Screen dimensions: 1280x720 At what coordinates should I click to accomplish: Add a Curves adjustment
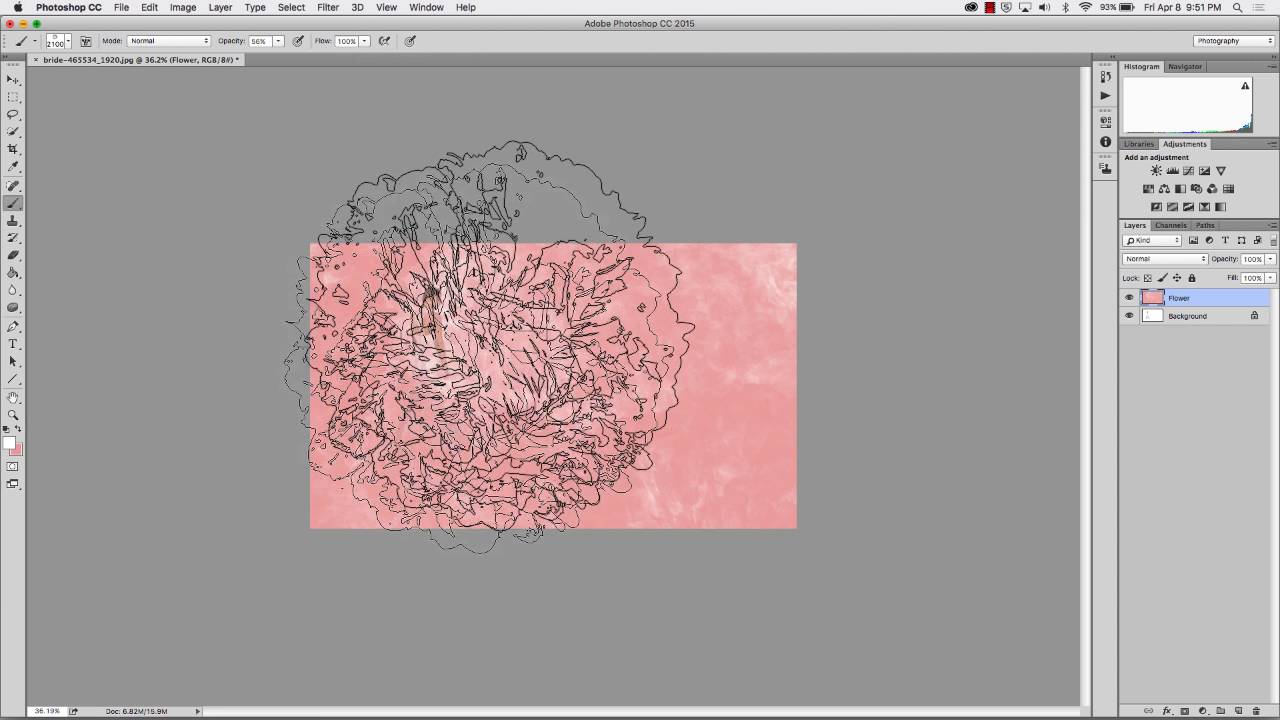click(1188, 171)
